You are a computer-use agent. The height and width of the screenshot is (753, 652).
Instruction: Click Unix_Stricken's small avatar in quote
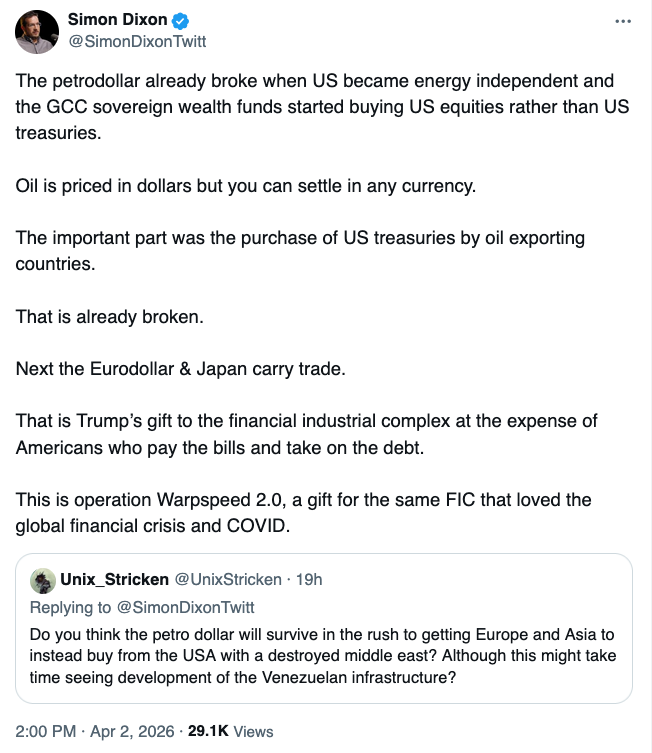coord(43,580)
